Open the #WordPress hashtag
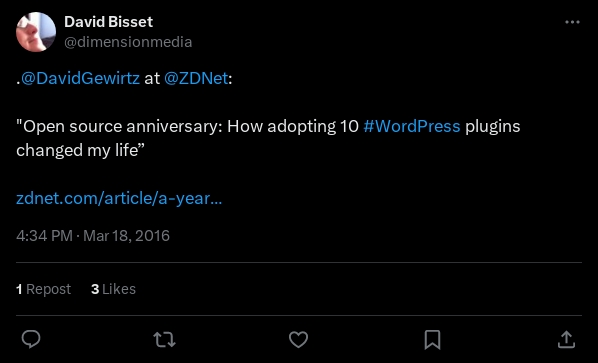The width and height of the screenshot is (598, 363). tap(412, 126)
